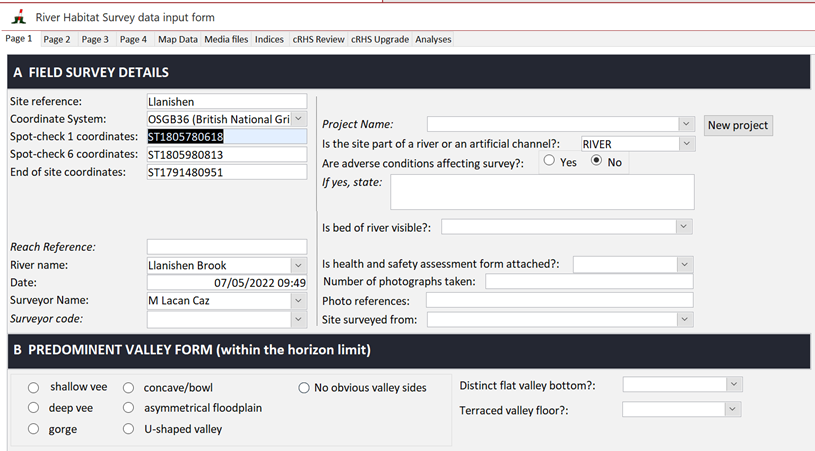Switch to the Analyses tab

[433, 39]
